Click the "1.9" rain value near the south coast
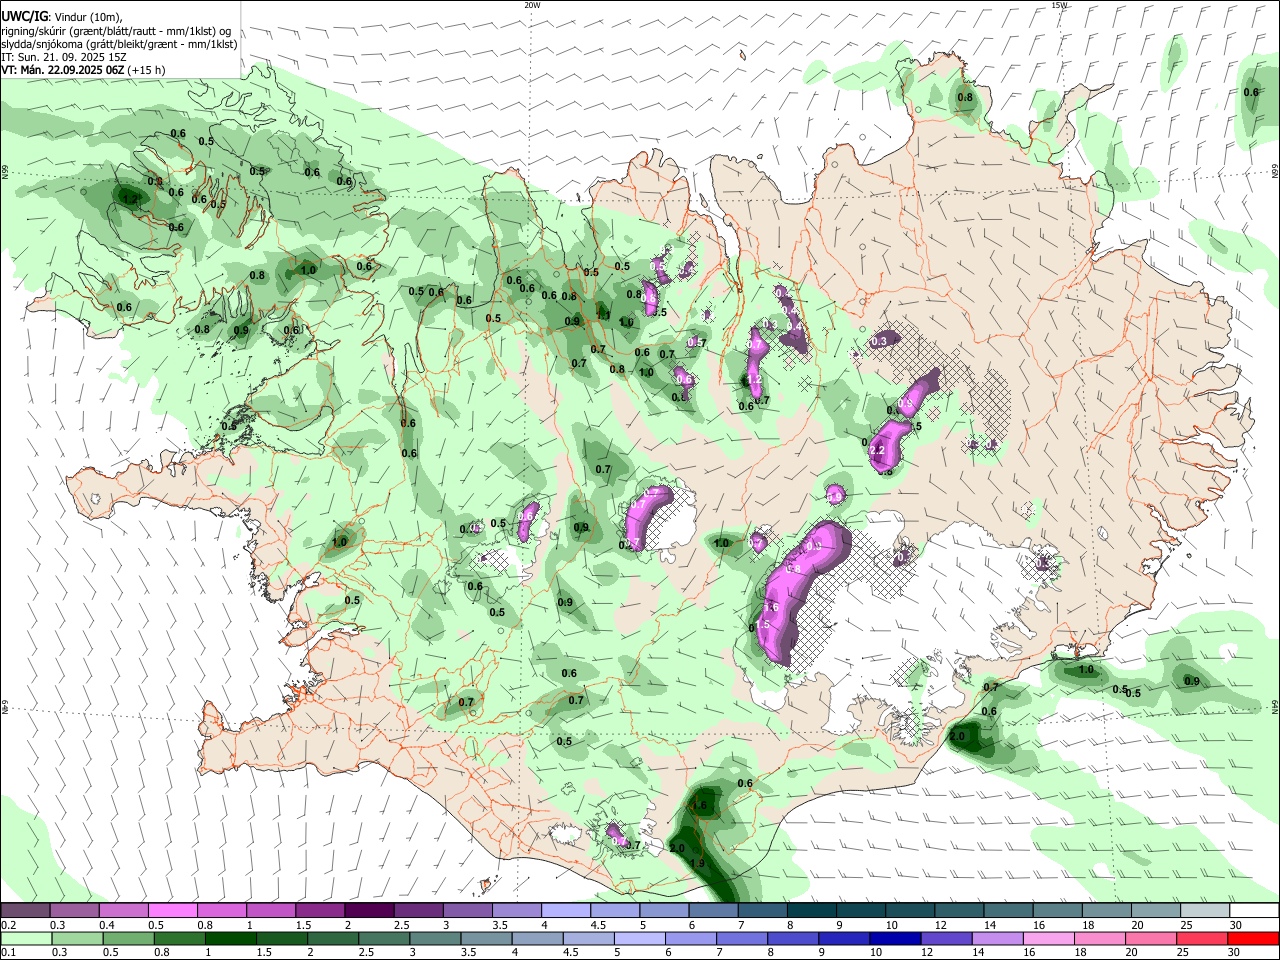 click(698, 863)
